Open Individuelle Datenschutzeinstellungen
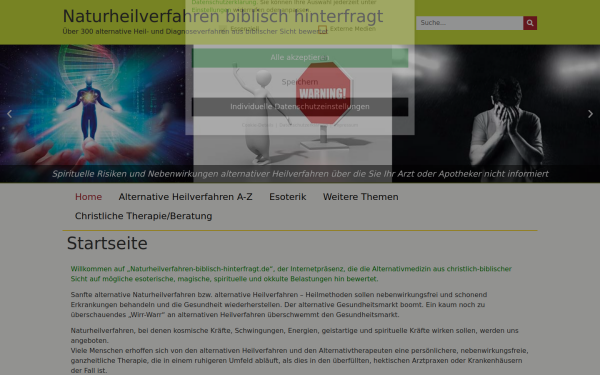The width and height of the screenshot is (600, 375). [x=300, y=107]
